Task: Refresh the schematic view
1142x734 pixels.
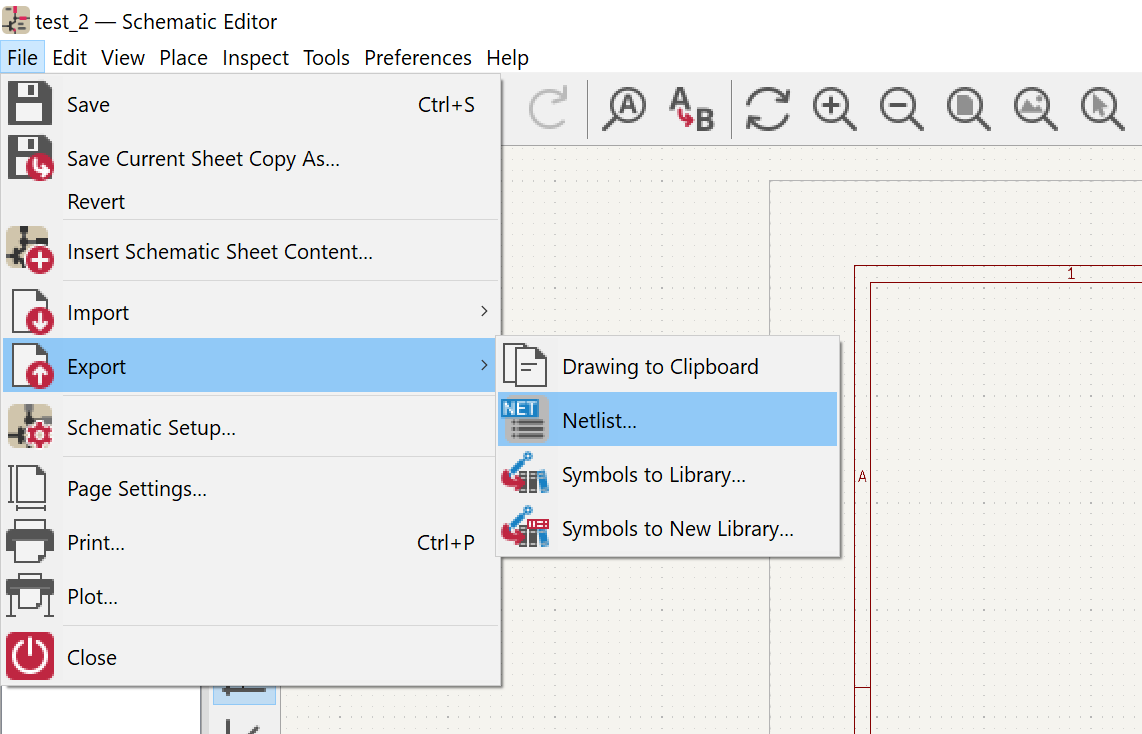Action: pyautogui.click(x=768, y=108)
